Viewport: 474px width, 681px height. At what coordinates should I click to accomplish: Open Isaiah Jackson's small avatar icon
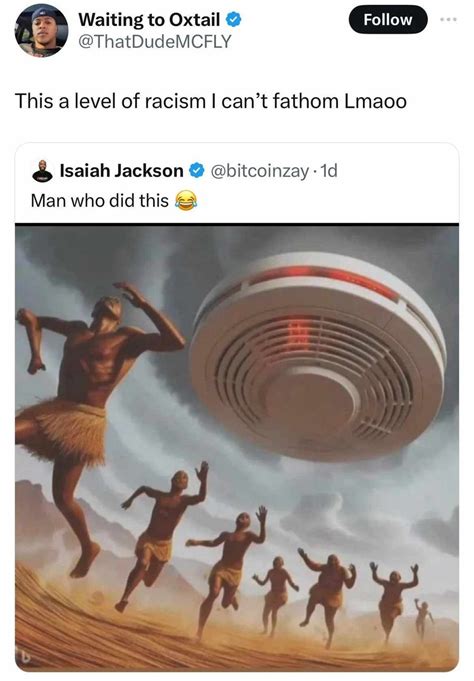42,171
